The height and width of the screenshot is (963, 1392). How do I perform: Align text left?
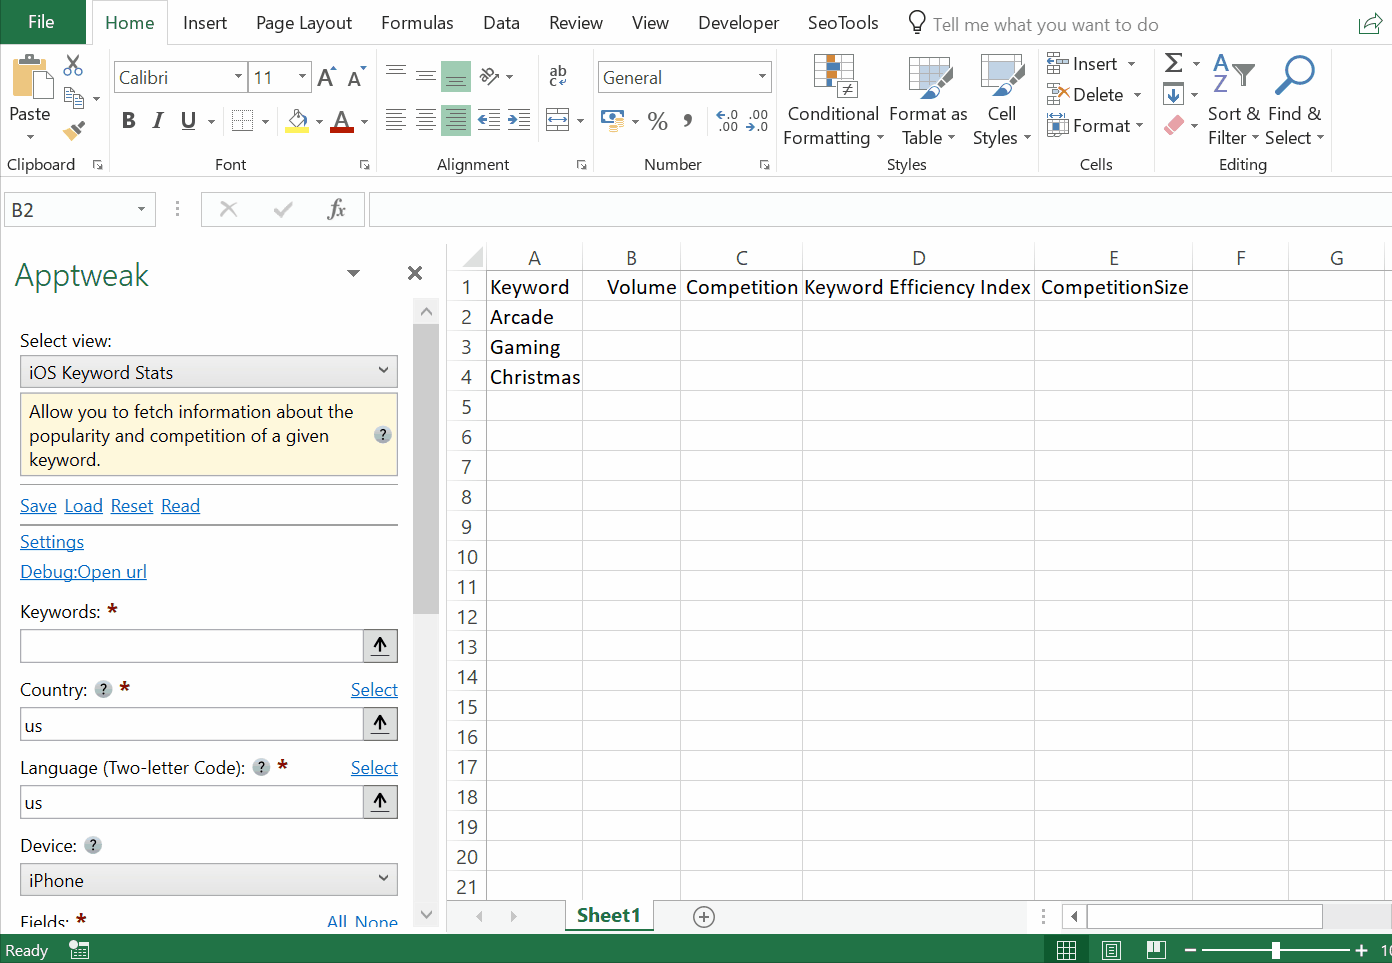coord(396,120)
